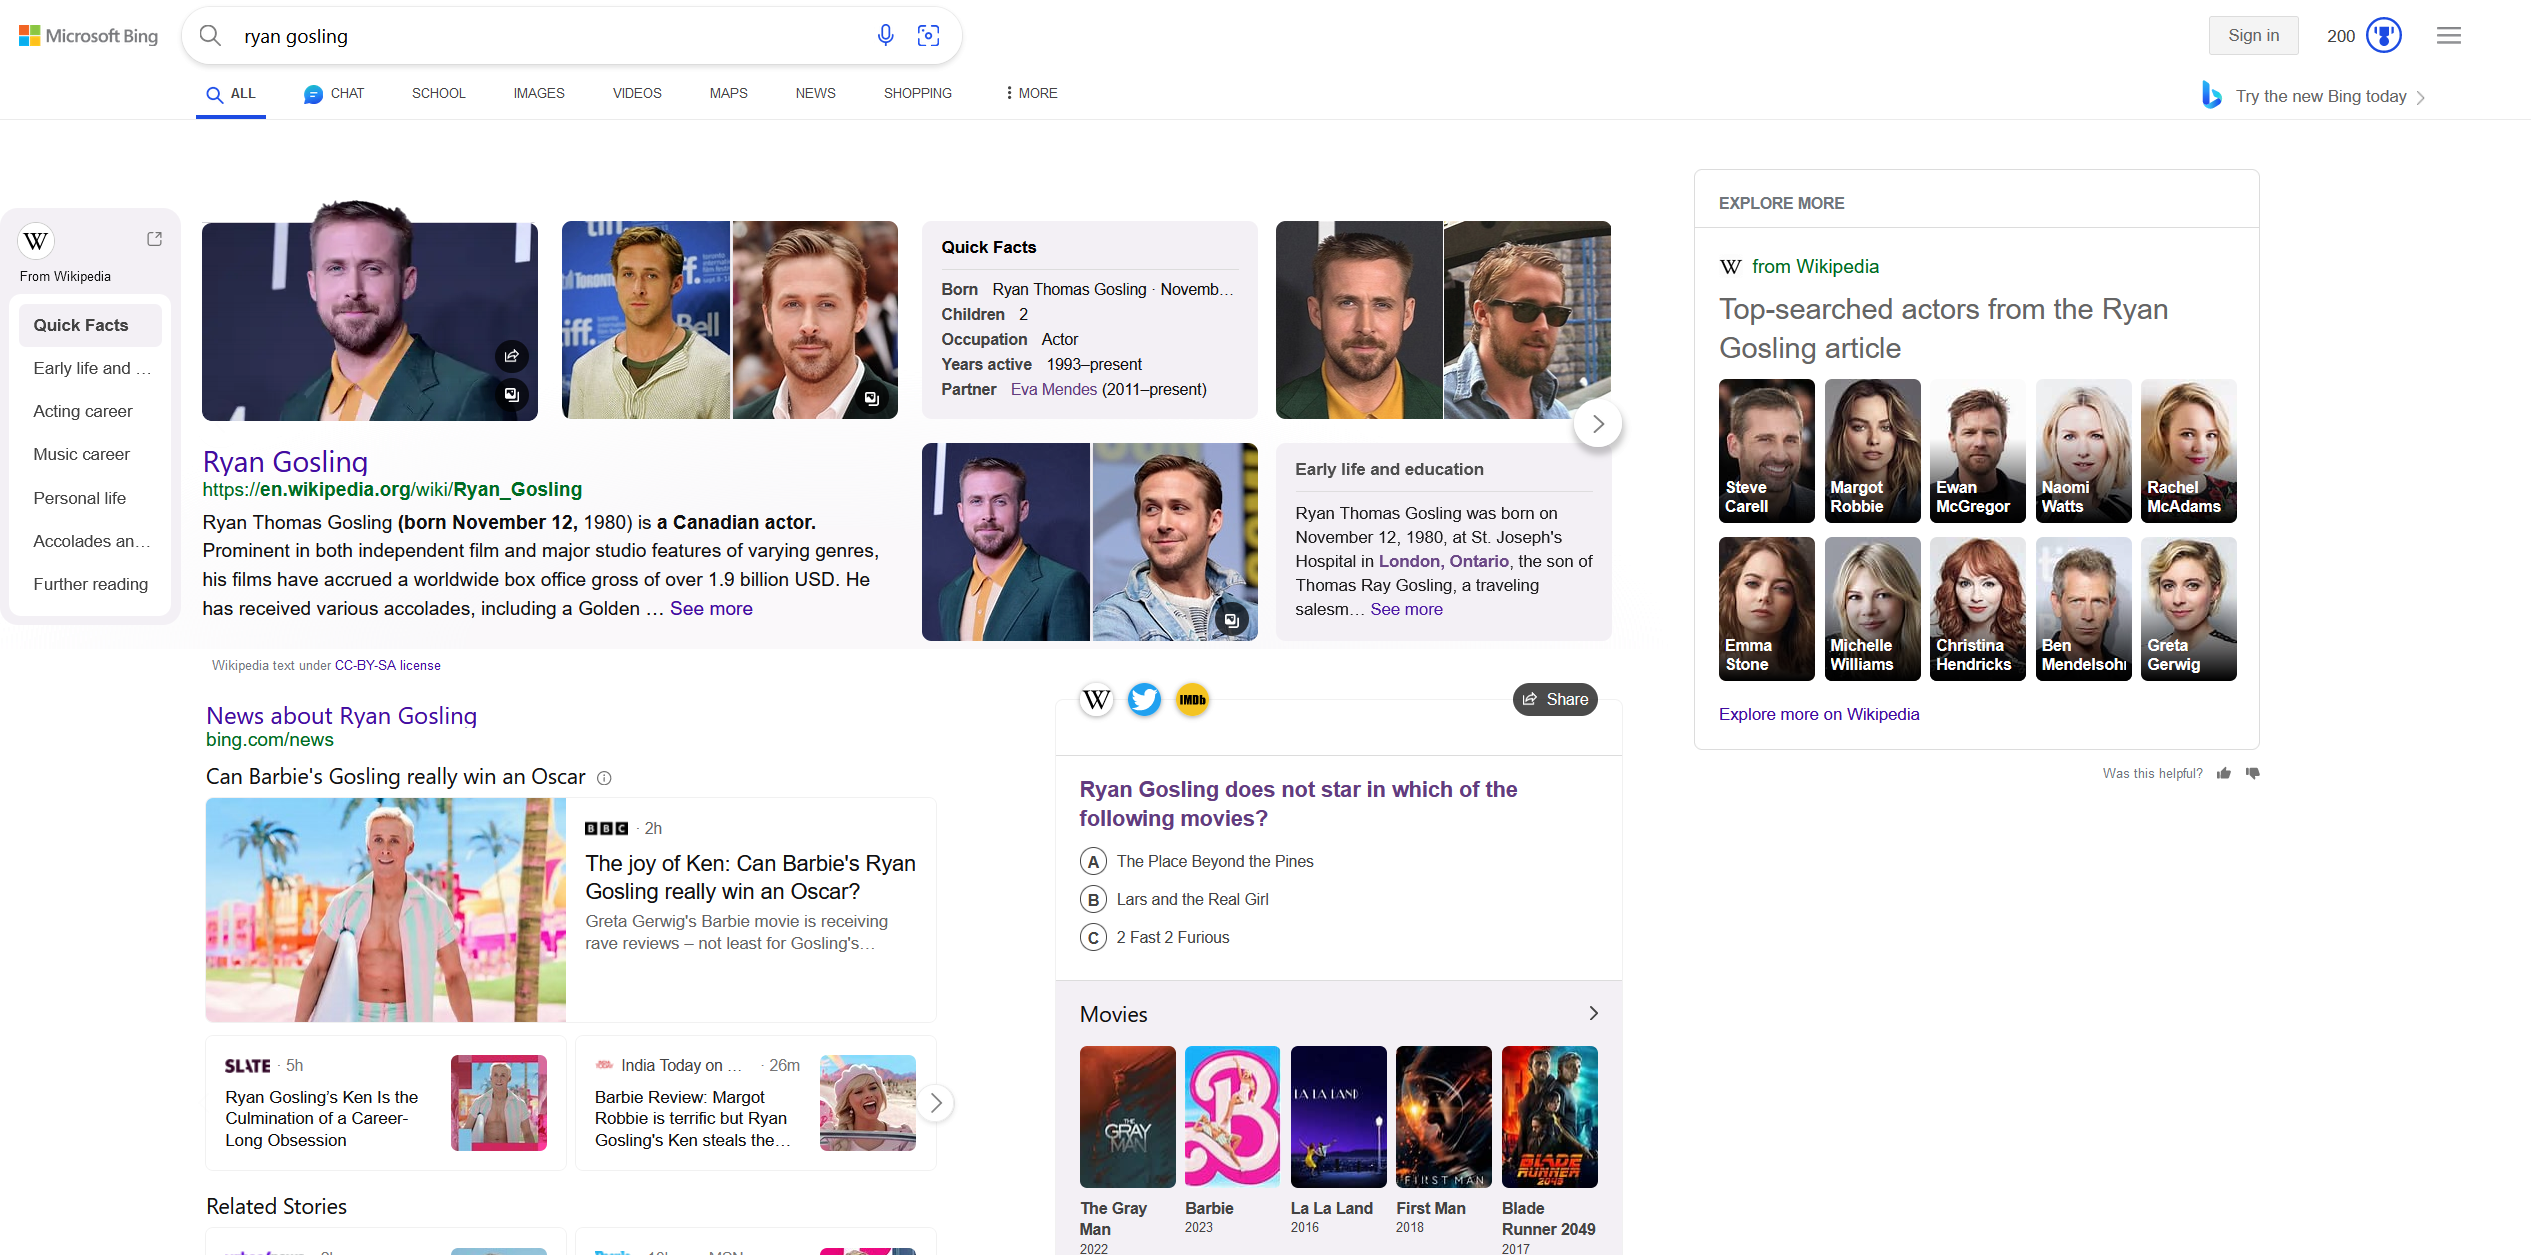Open Explore more on Wikipedia link

pos(1818,714)
